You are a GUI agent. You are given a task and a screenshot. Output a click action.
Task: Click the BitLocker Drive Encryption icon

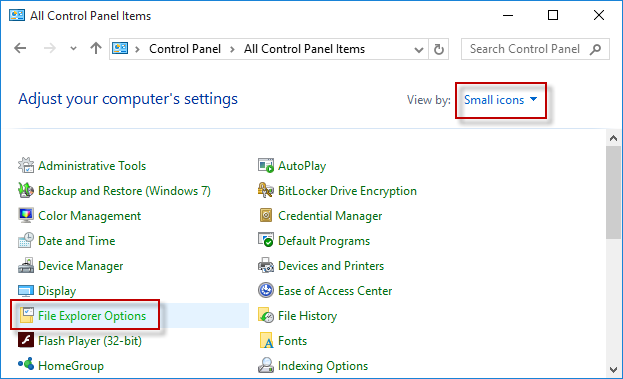(266, 190)
